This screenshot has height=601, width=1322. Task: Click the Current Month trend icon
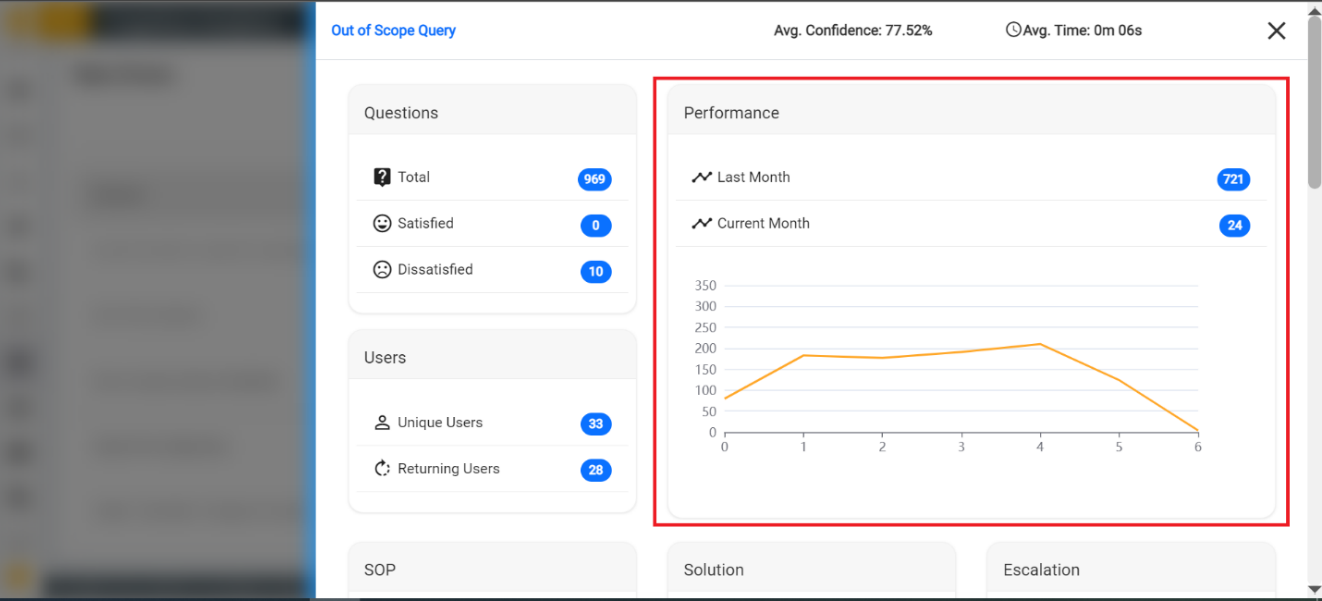tap(701, 223)
